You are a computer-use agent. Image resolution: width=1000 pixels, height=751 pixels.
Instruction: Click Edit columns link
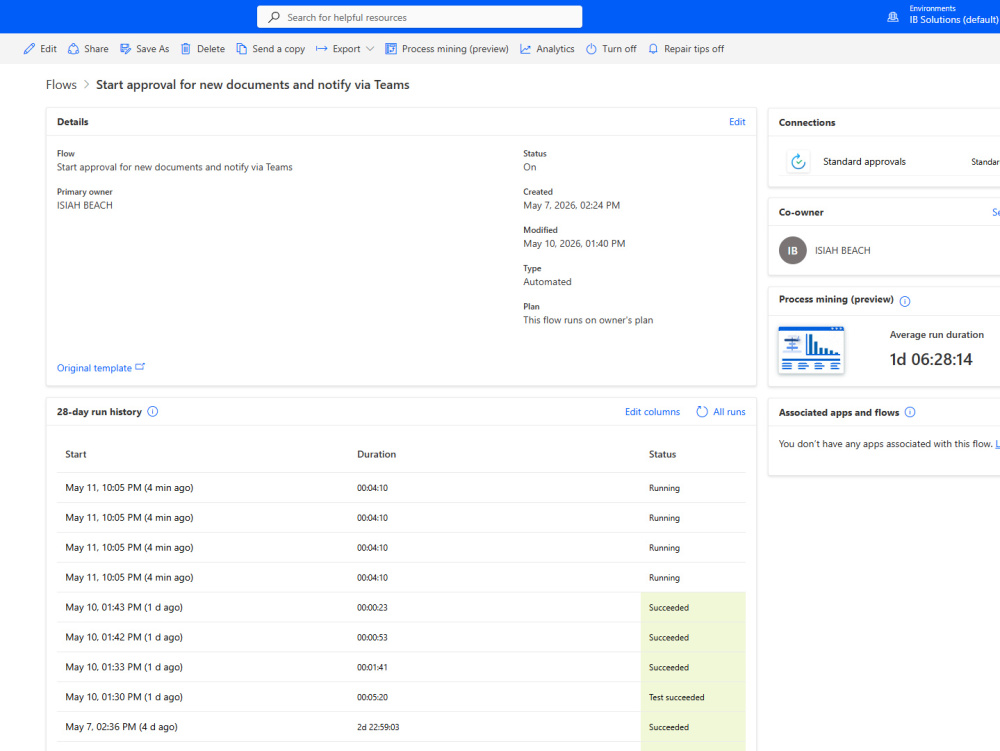coord(652,412)
